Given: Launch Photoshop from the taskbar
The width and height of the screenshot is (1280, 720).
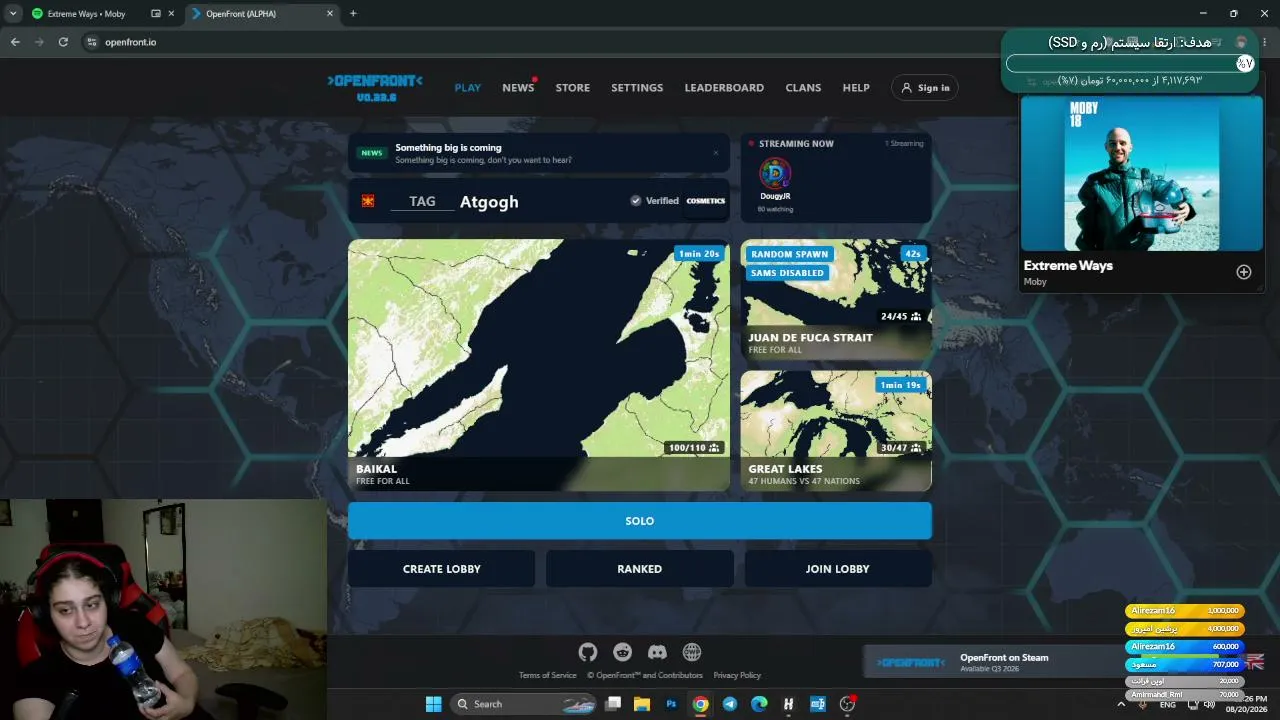Looking at the screenshot, I should [671, 704].
